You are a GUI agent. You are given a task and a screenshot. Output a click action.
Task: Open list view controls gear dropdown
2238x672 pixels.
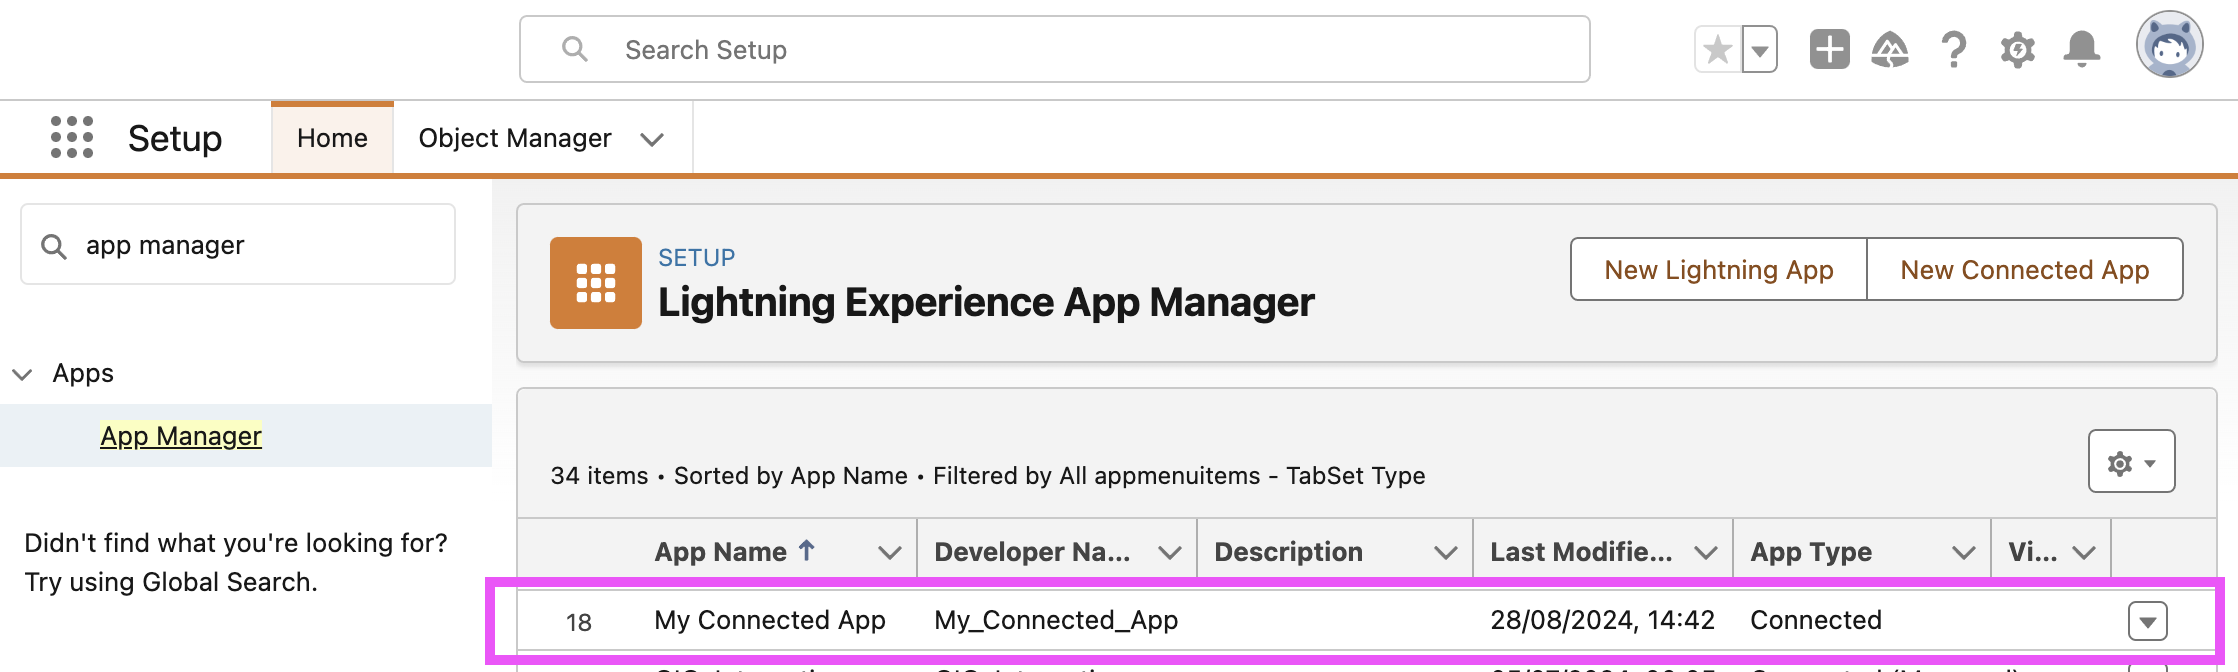(x=2131, y=462)
